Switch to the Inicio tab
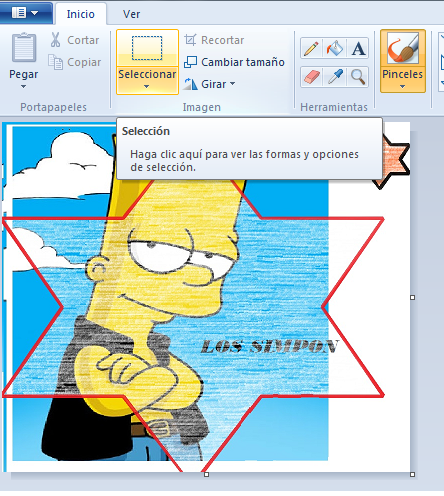444x496 pixels. [81, 14]
